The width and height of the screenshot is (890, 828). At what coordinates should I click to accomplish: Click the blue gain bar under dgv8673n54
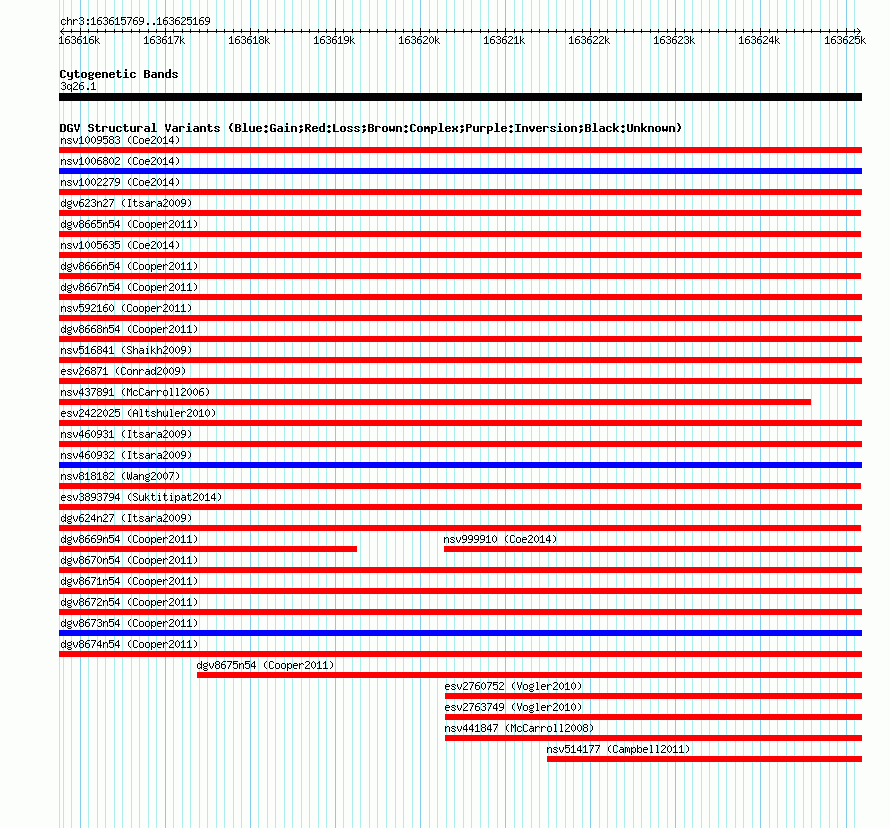pos(460,633)
